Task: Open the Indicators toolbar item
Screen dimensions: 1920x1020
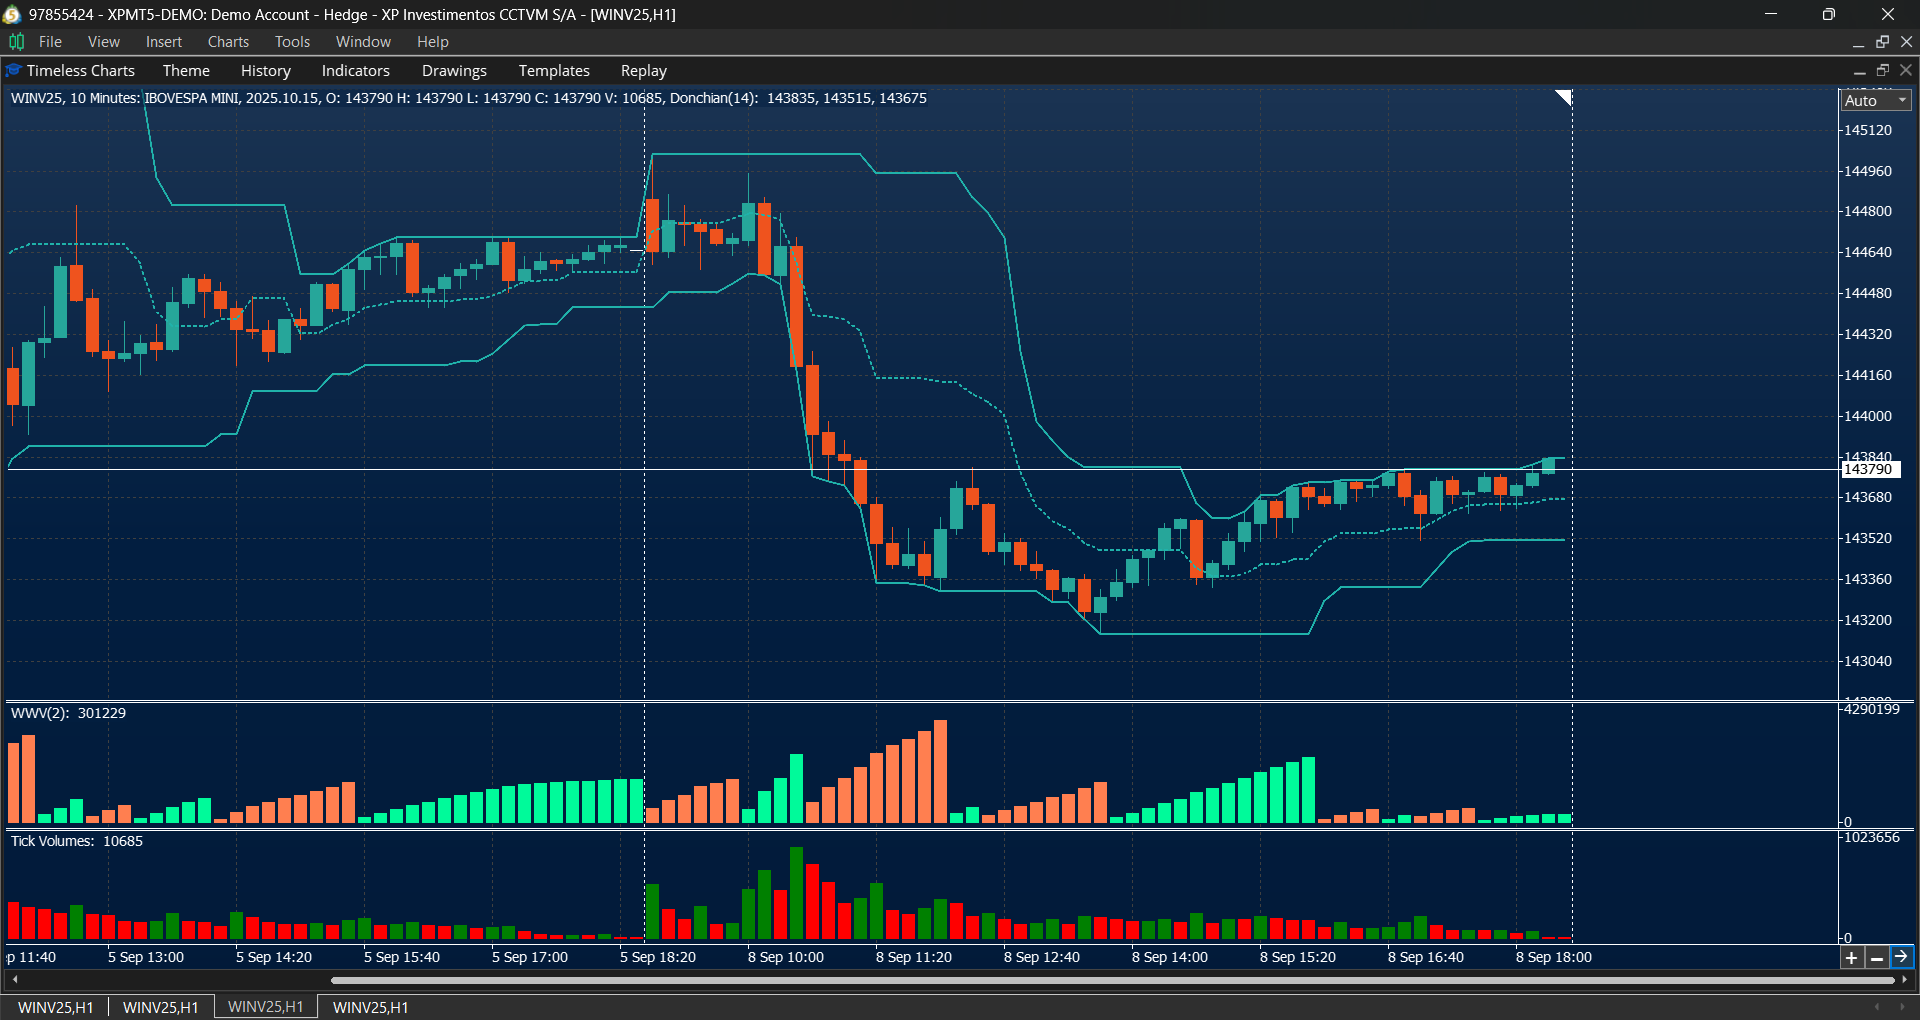Action: [355, 70]
